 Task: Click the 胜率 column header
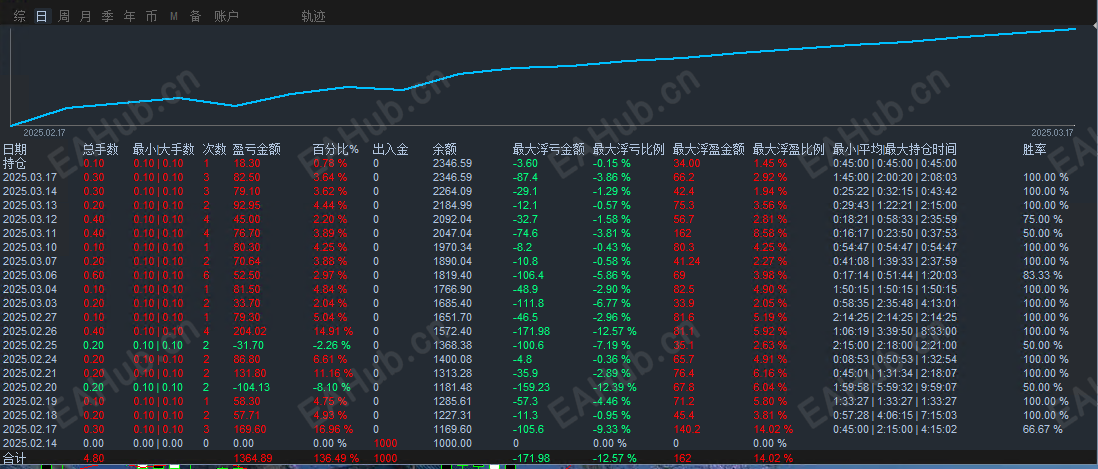[1035, 149]
